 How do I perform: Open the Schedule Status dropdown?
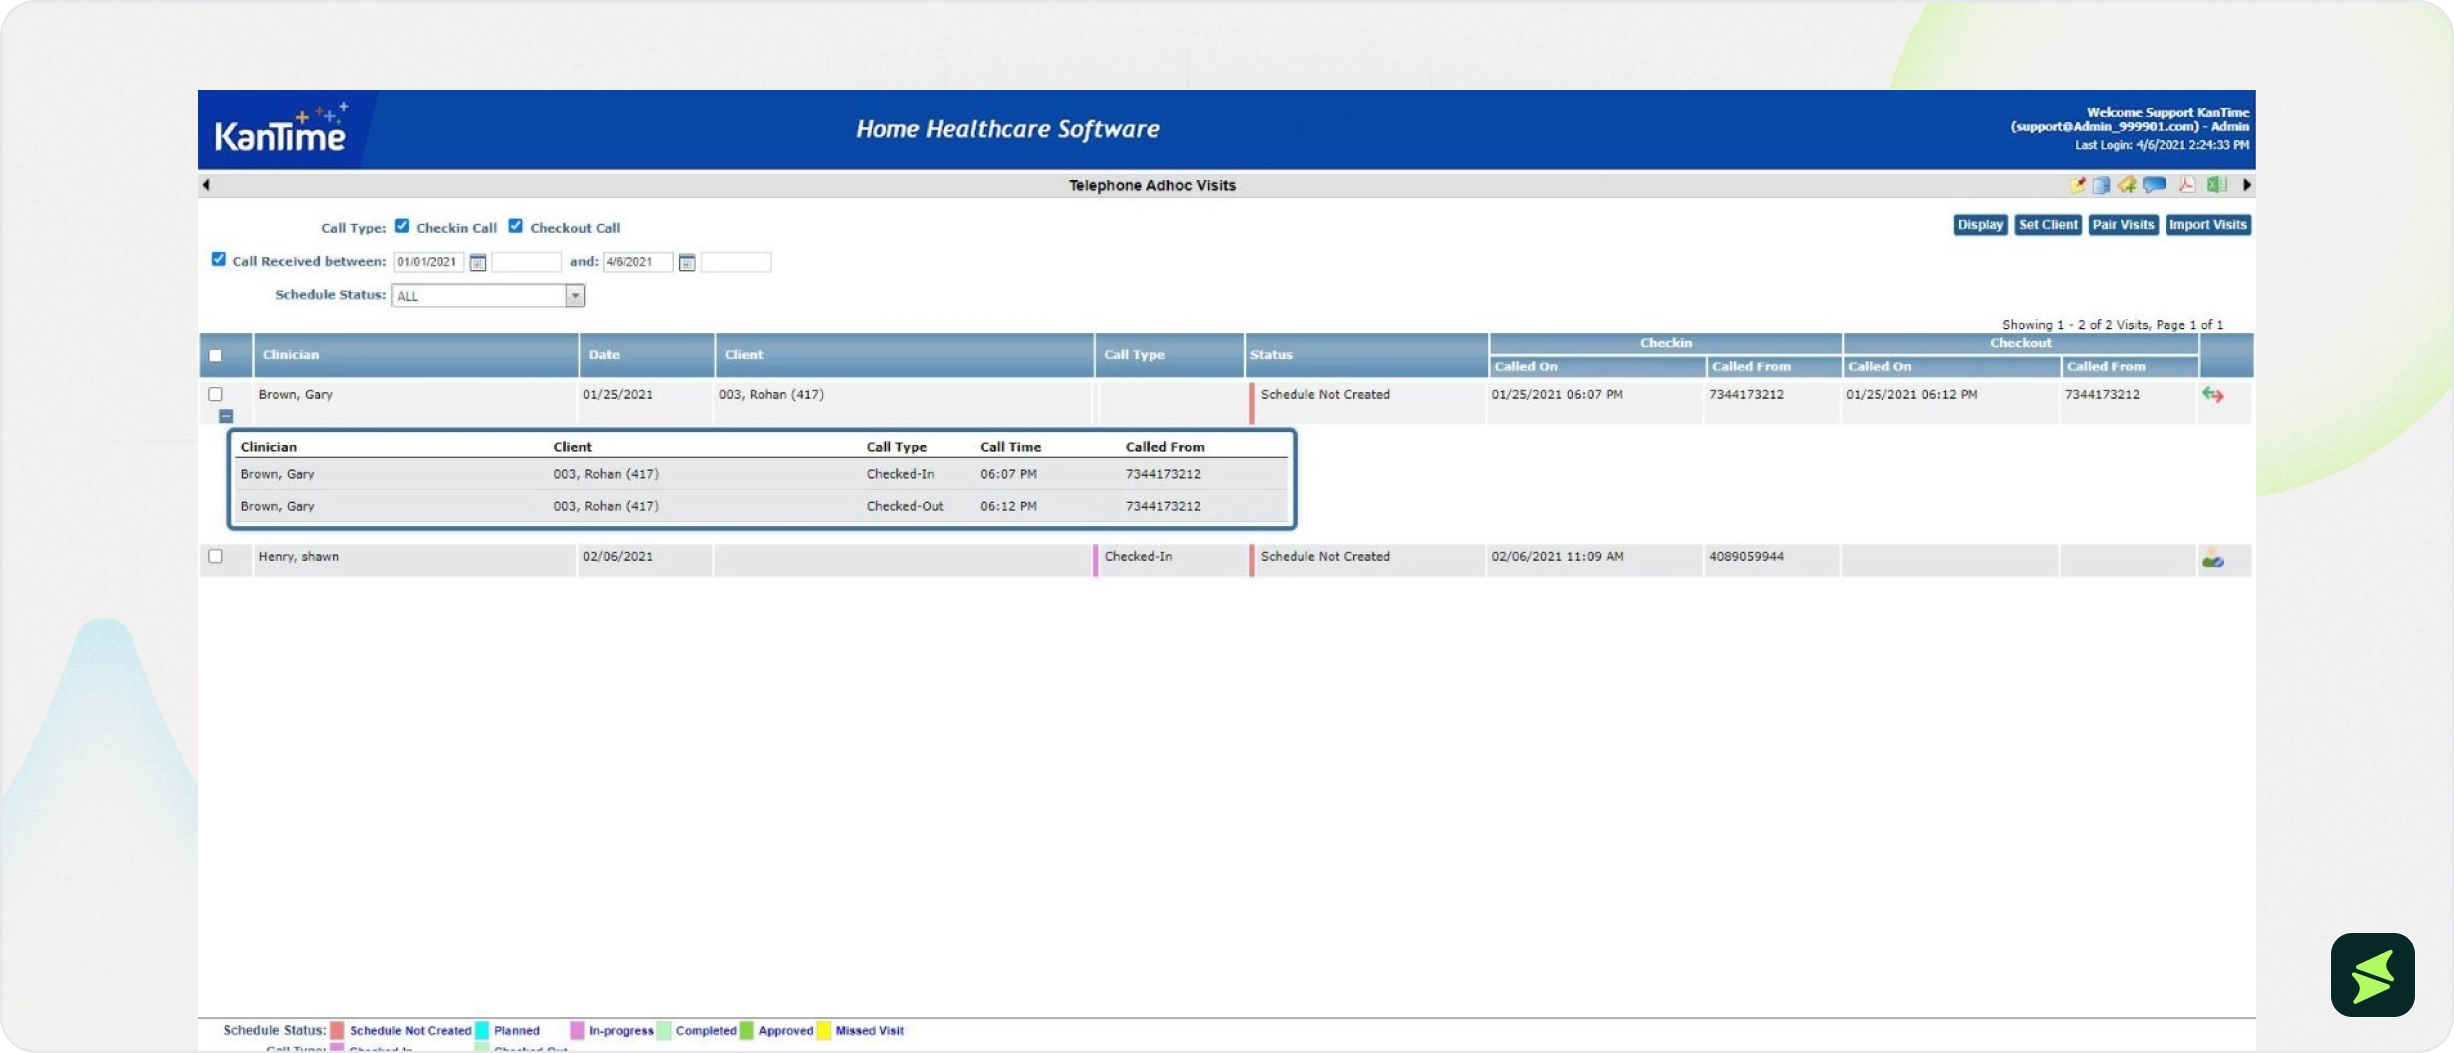click(488, 296)
